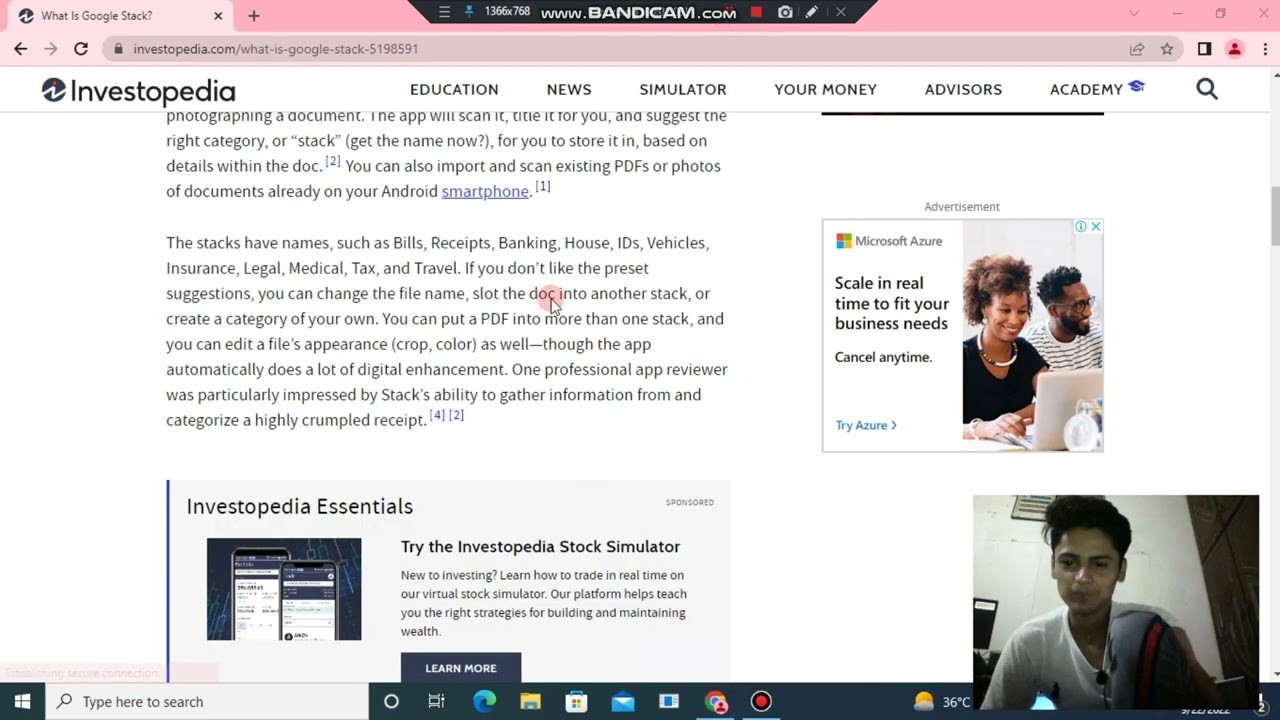Open Investopedia site search

(x=1207, y=89)
